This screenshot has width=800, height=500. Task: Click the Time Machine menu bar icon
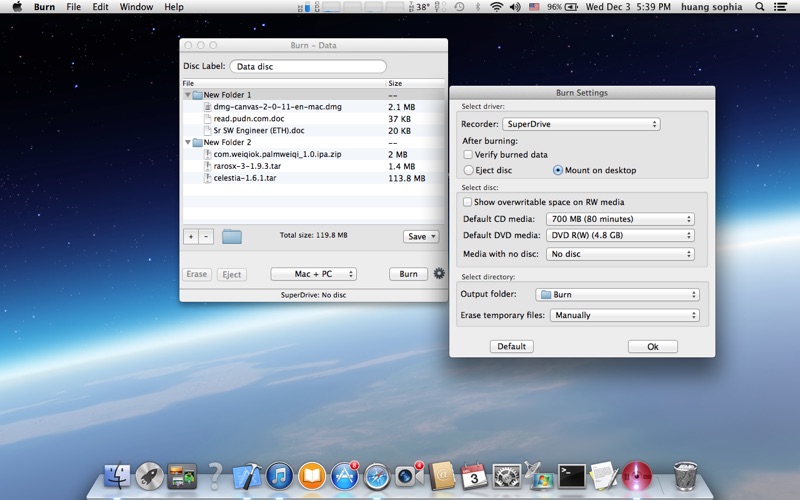(459, 7)
